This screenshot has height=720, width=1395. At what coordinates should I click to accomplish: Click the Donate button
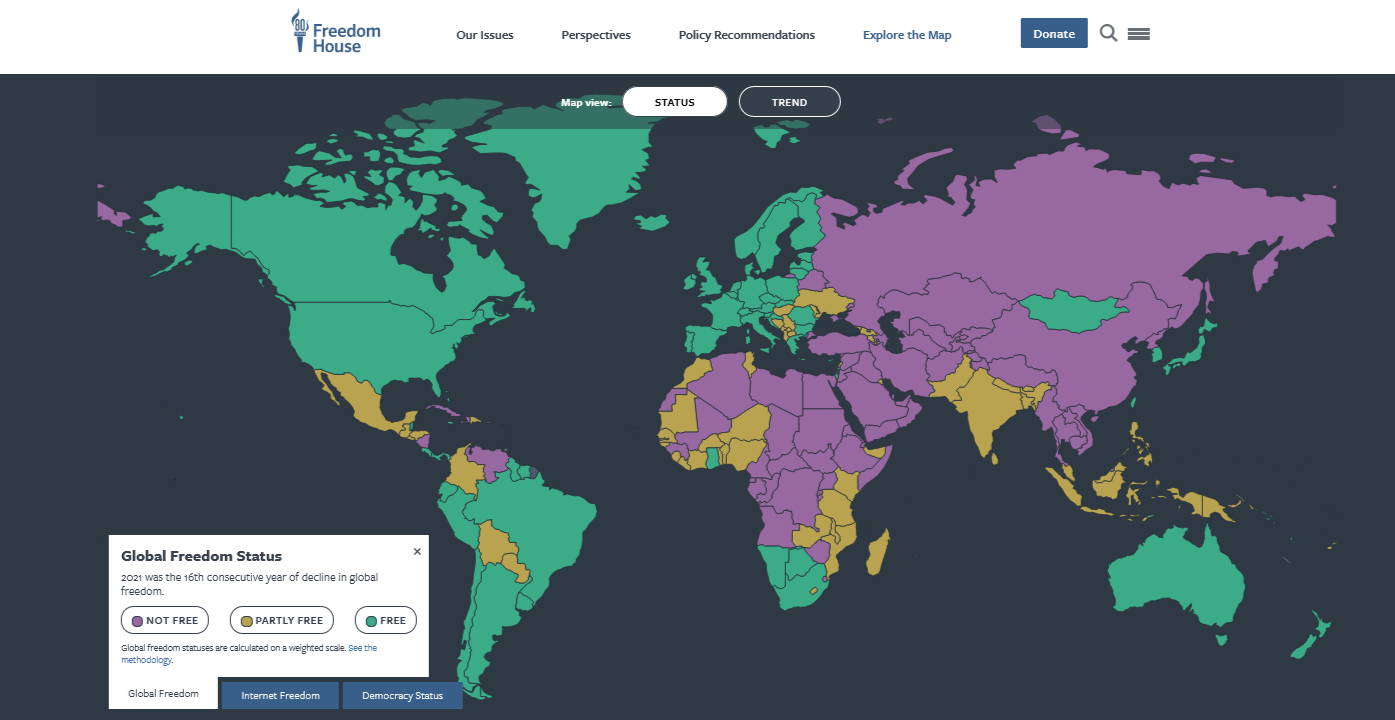(1054, 33)
